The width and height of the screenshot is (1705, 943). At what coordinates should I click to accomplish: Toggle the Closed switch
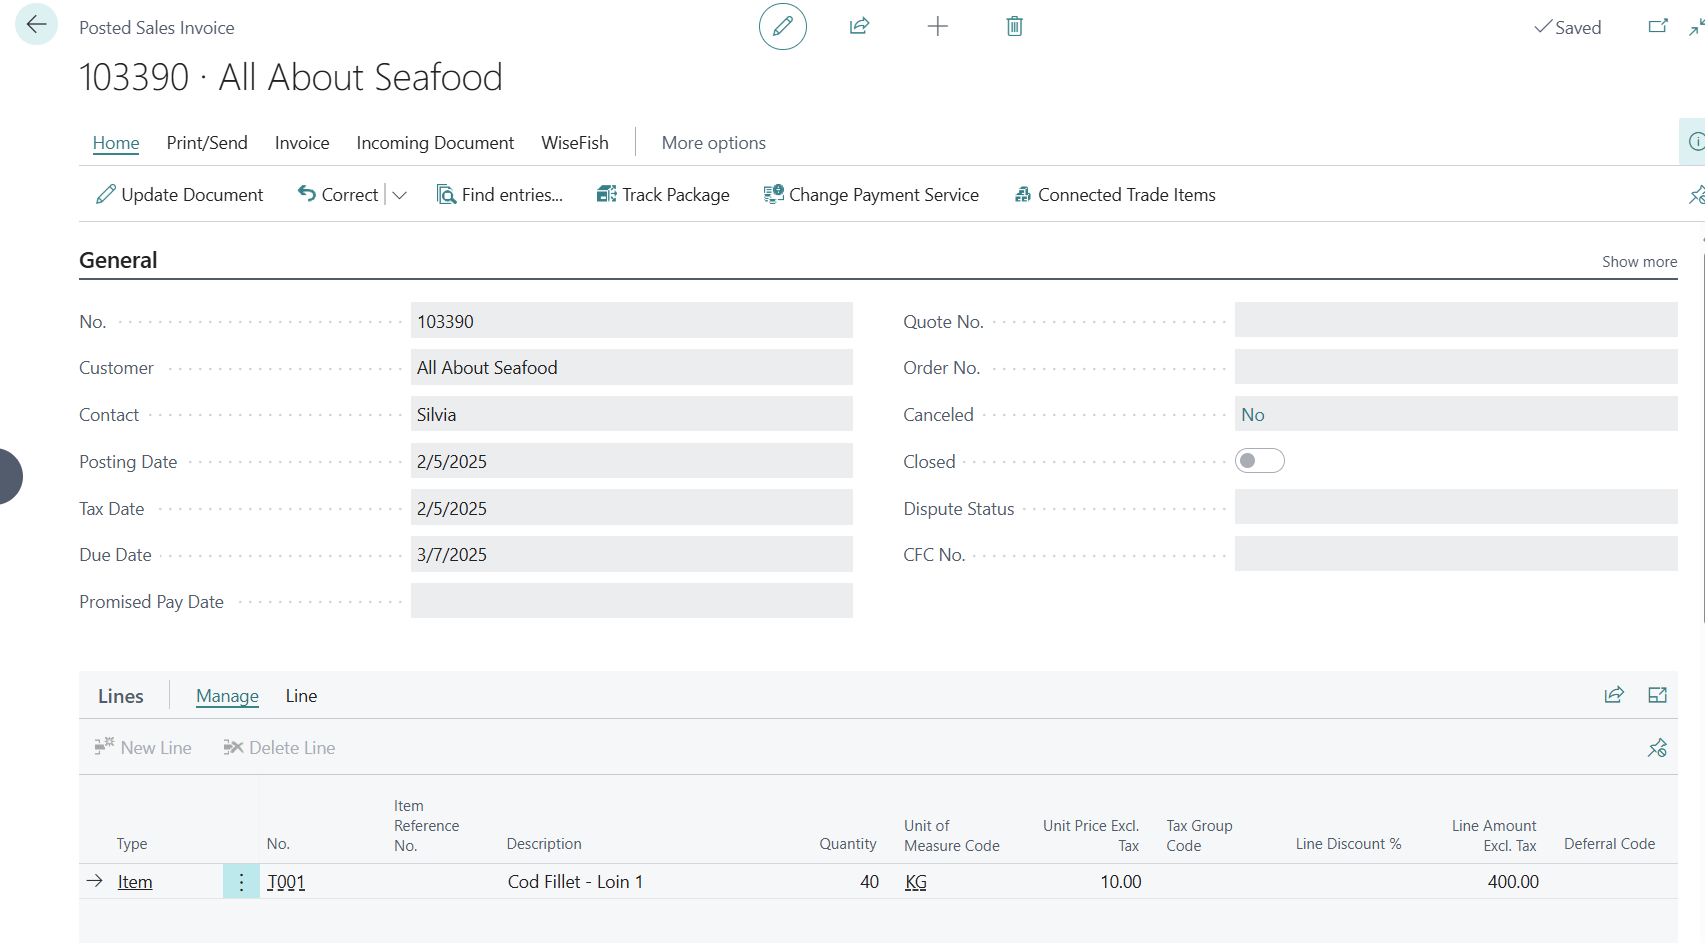pos(1259,461)
